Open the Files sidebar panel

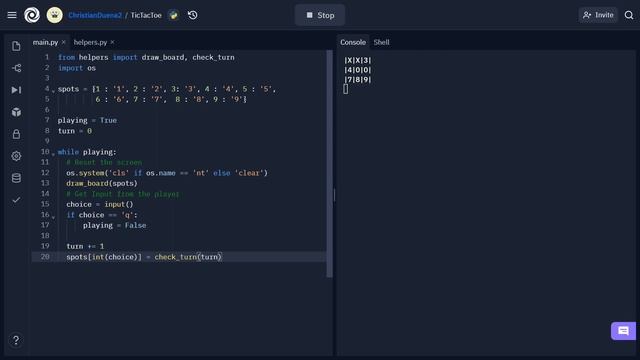coord(16,46)
